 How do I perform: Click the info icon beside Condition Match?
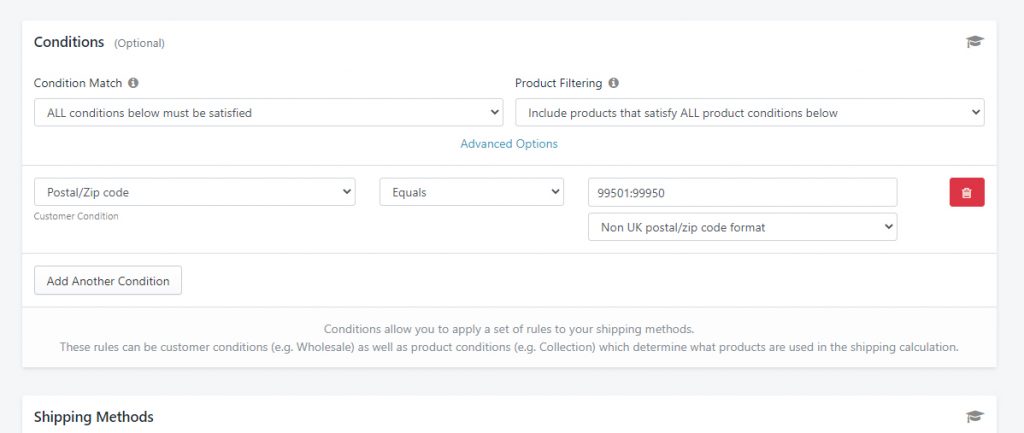[133, 83]
